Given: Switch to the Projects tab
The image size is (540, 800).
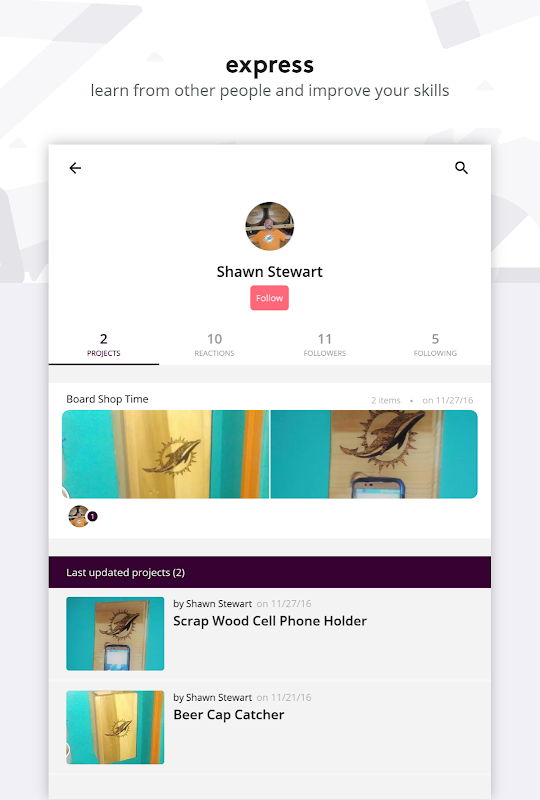Looking at the screenshot, I should [104, 345].
